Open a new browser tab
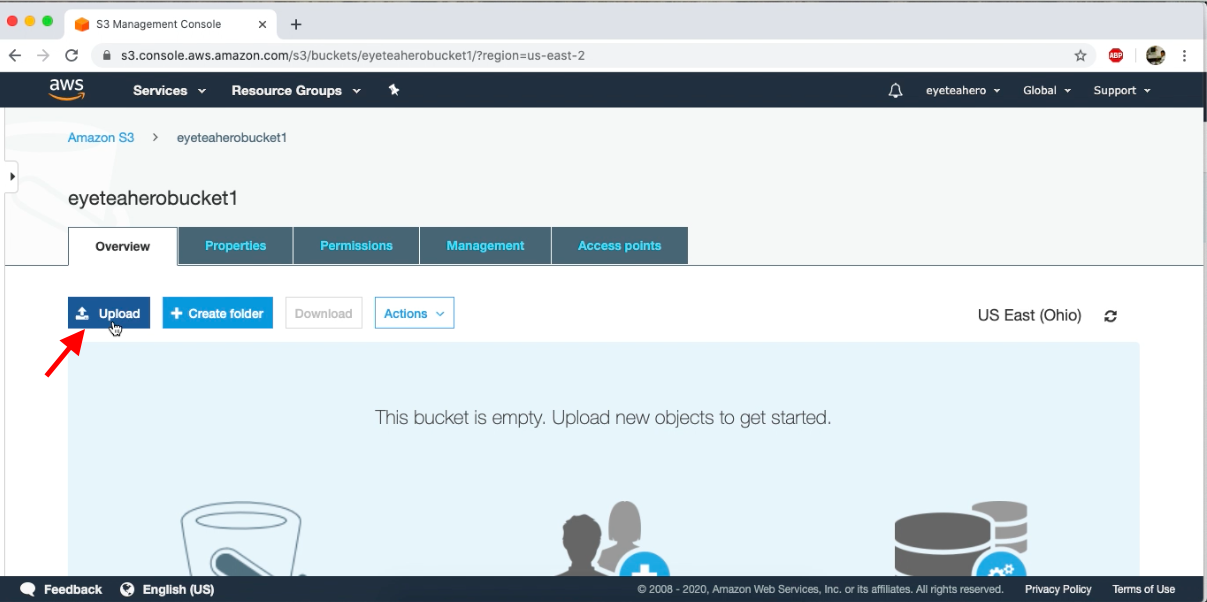The width and height of the screenshot is (1207, 602). [296, 24]
